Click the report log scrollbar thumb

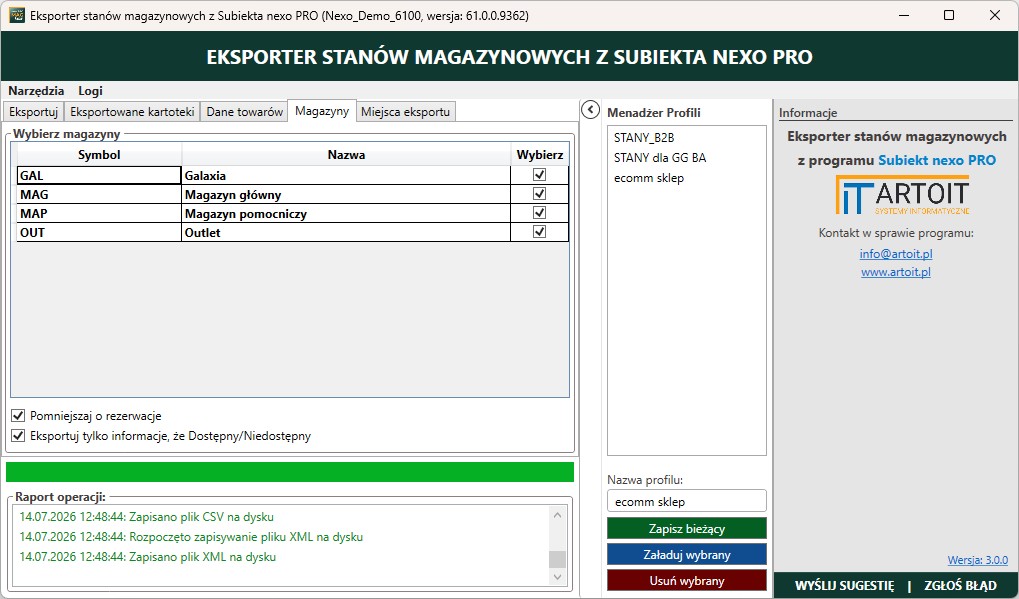558,559
